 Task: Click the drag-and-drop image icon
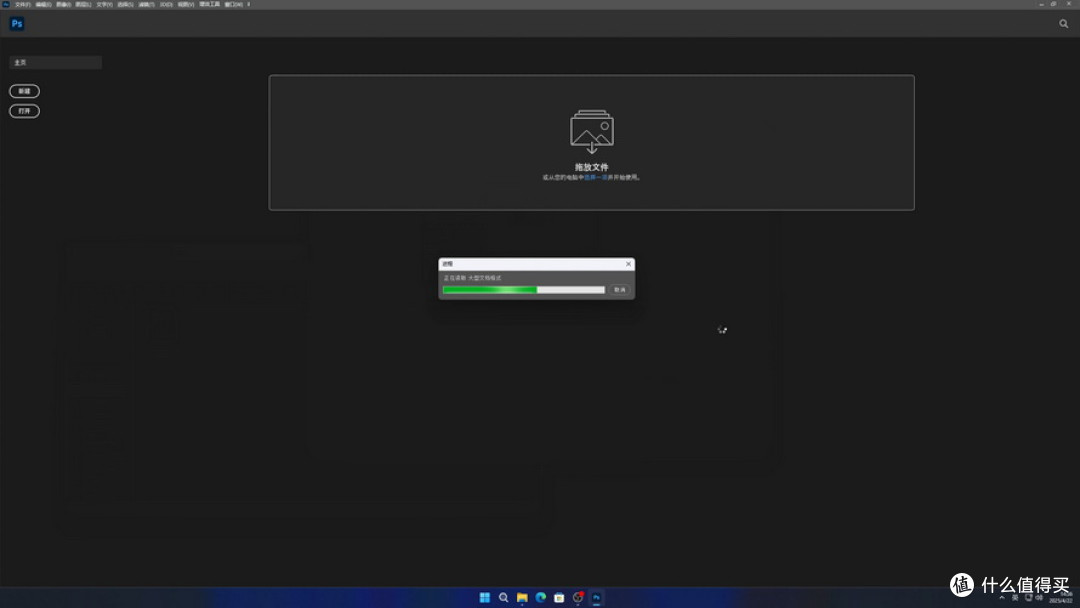pyautogui.click(x=592, y=132)
